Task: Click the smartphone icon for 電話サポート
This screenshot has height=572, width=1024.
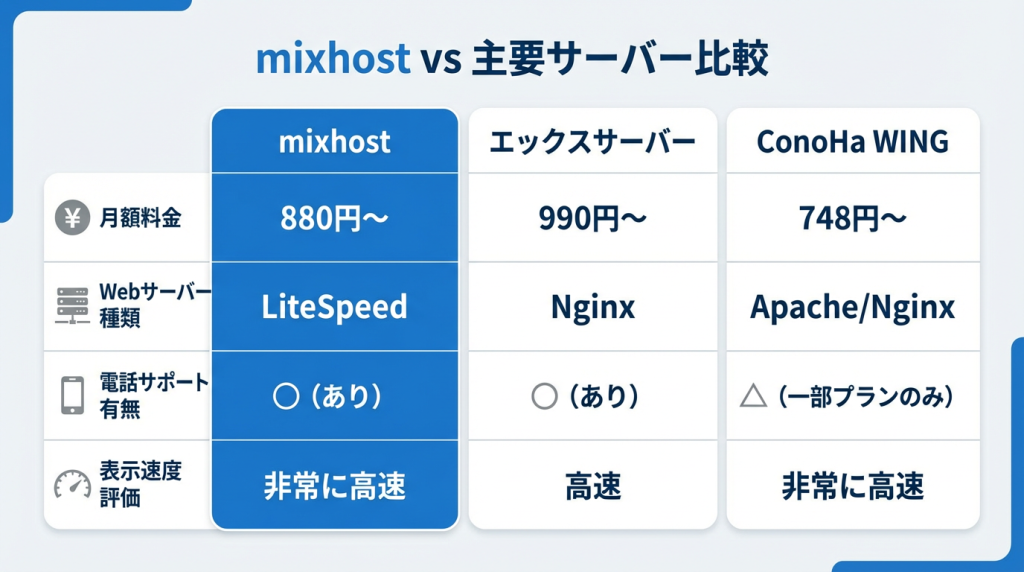Action: coord(72,394)
